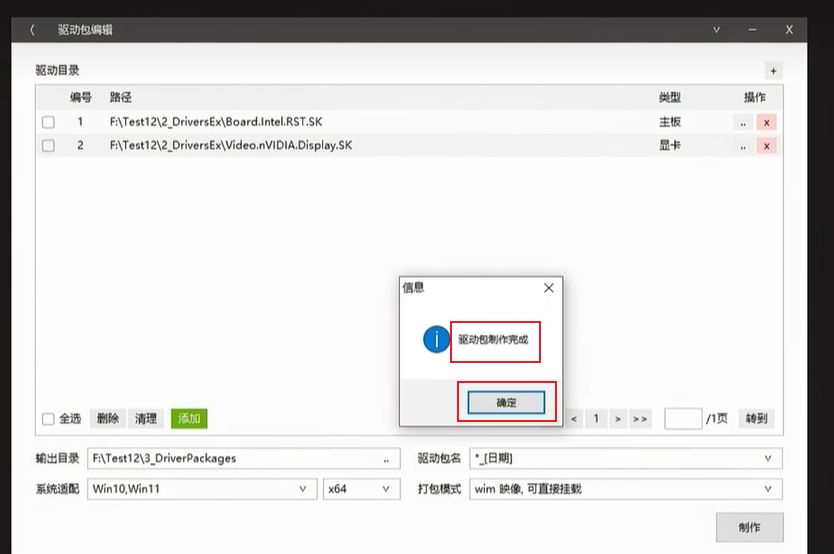Remove Board.Intel.RST.SK row with red x
Screen dimensions: 834x554
click(x=767, y=122)
